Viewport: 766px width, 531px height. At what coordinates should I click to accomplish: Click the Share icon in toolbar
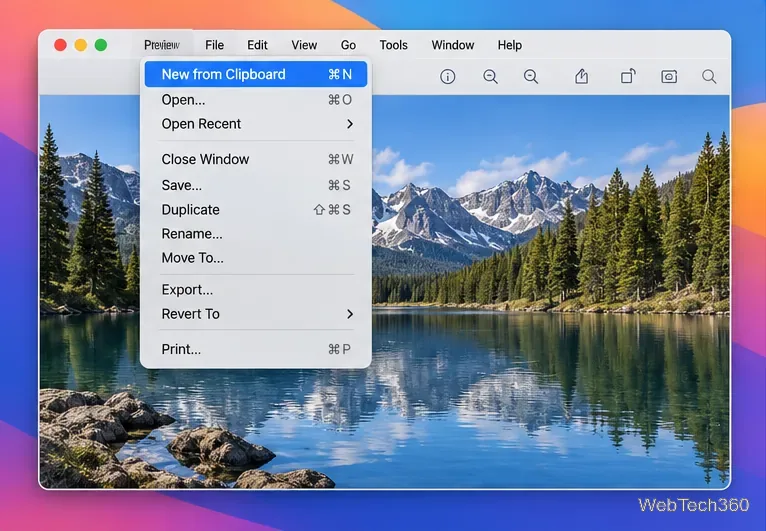coord(581,76)
